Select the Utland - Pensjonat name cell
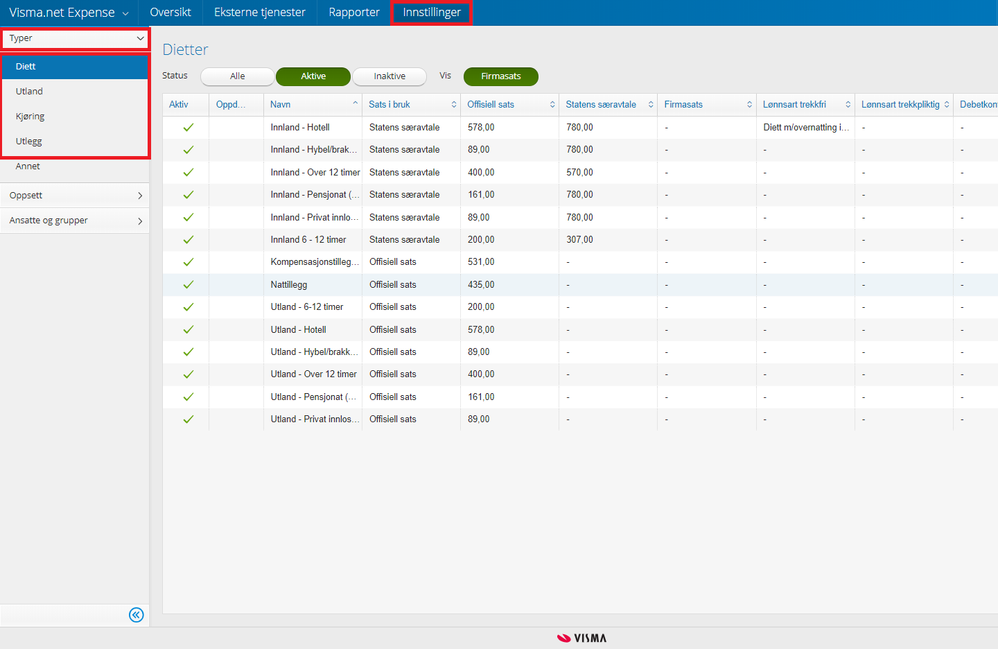Image resolution: width=998 pixels, height=649 pixels. [x=314, y=397]
